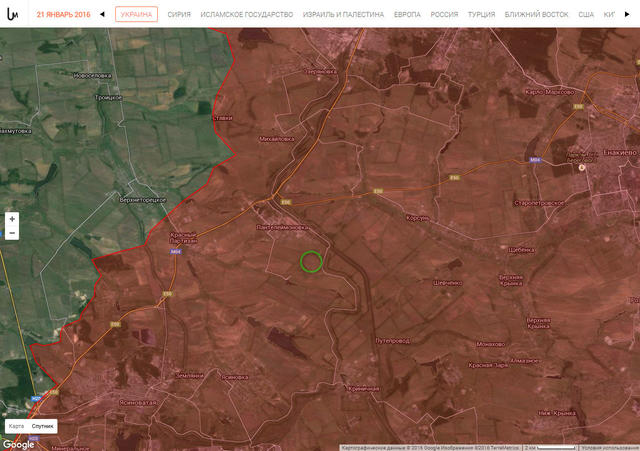Click Шевченко label on map
The width and height of the screenshot is (640, 451).
448,283
